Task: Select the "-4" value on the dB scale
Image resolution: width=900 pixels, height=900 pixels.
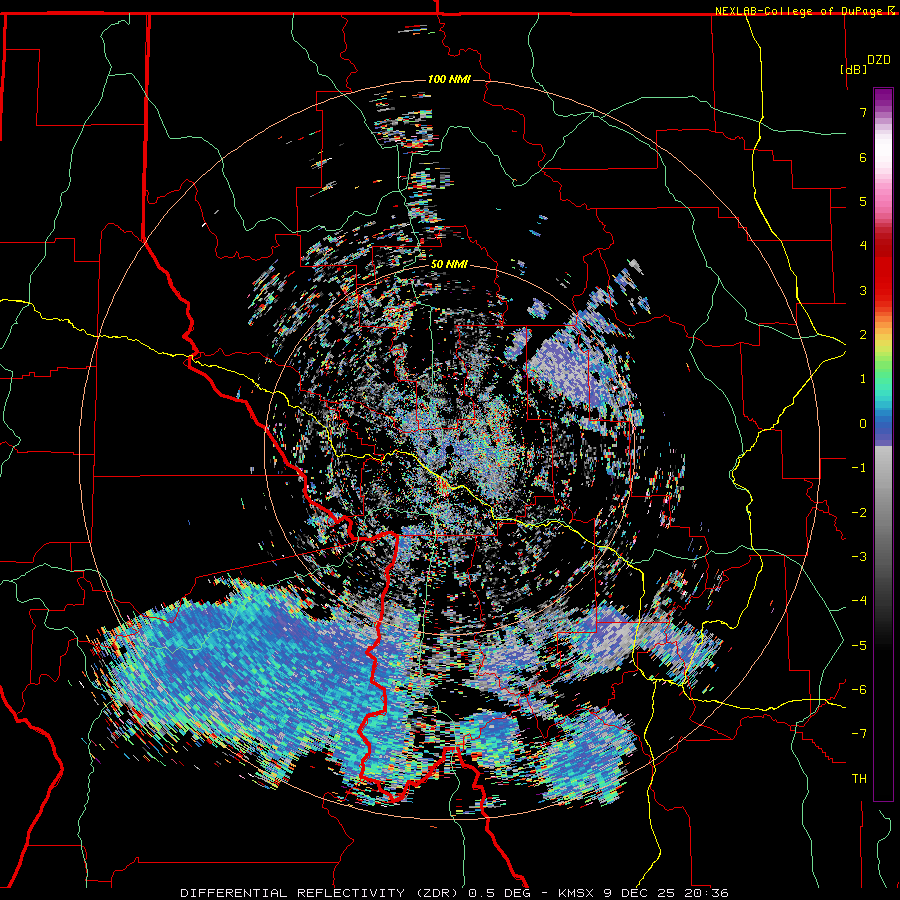Action: (x=859, y=600)
